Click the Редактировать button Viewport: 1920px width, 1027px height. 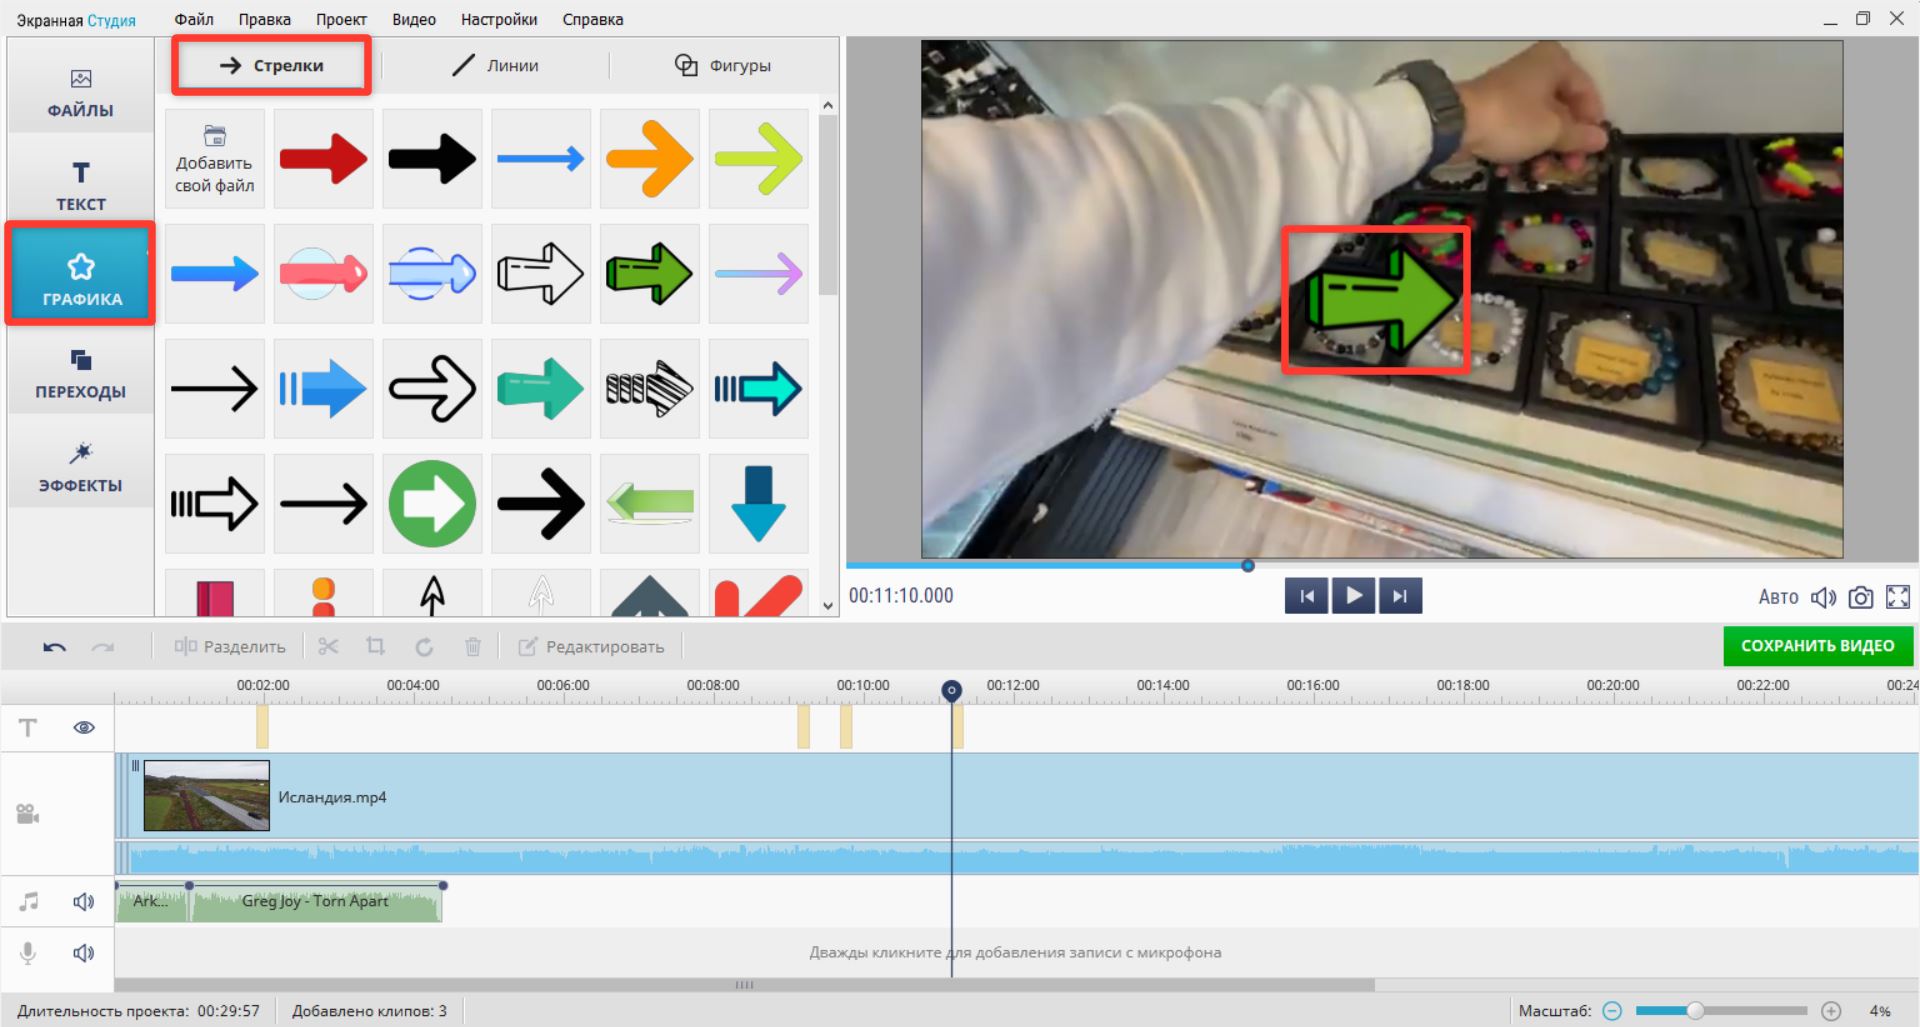[591, 647]
